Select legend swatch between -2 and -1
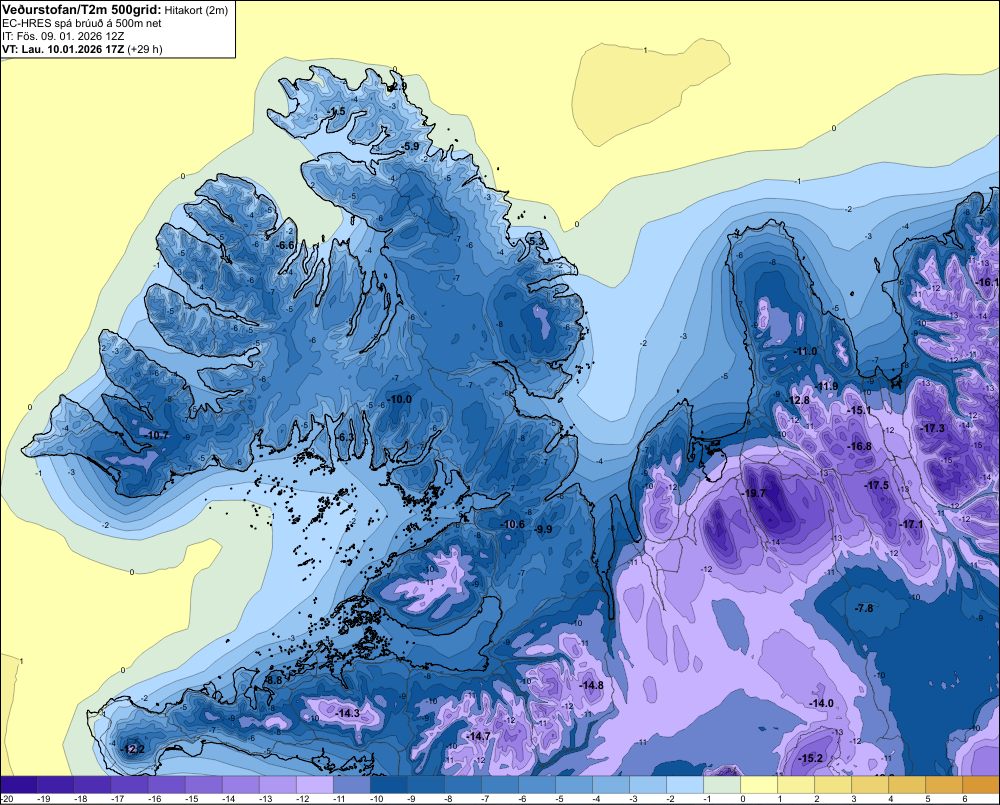Image resolution: width=1000 pixels, height=805 pixels. coord(684,785)
